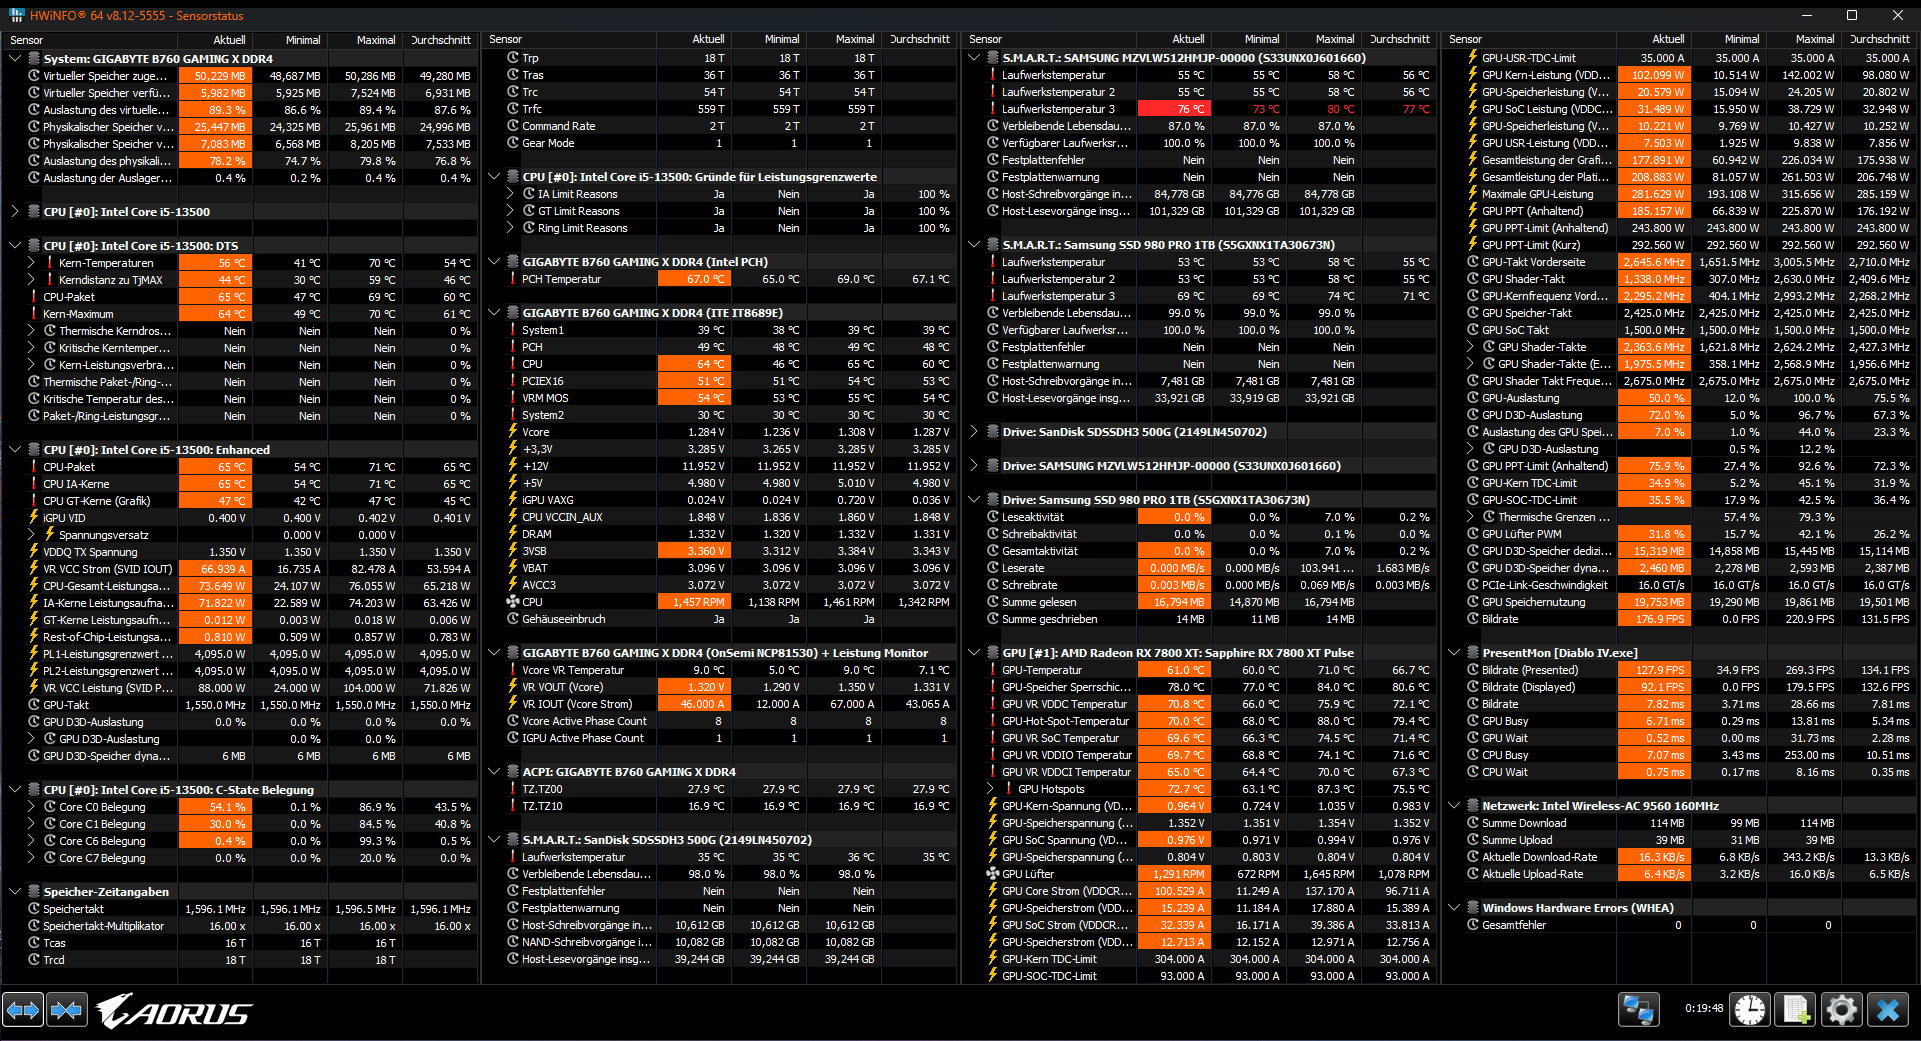Select the PCIe-Link-Geschwindigkeit row
1921x1041 pixels.
pyautogui.click(x=1680, y=585)
